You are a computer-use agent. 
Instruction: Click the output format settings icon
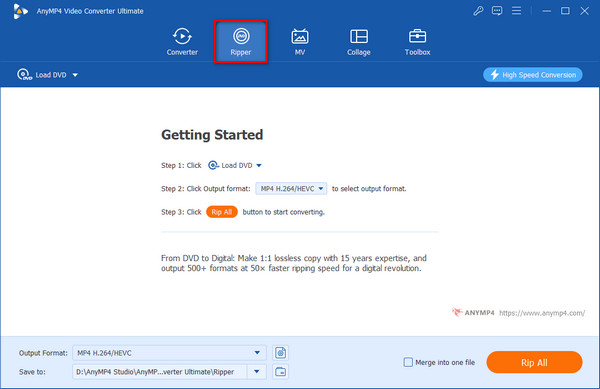280,353
